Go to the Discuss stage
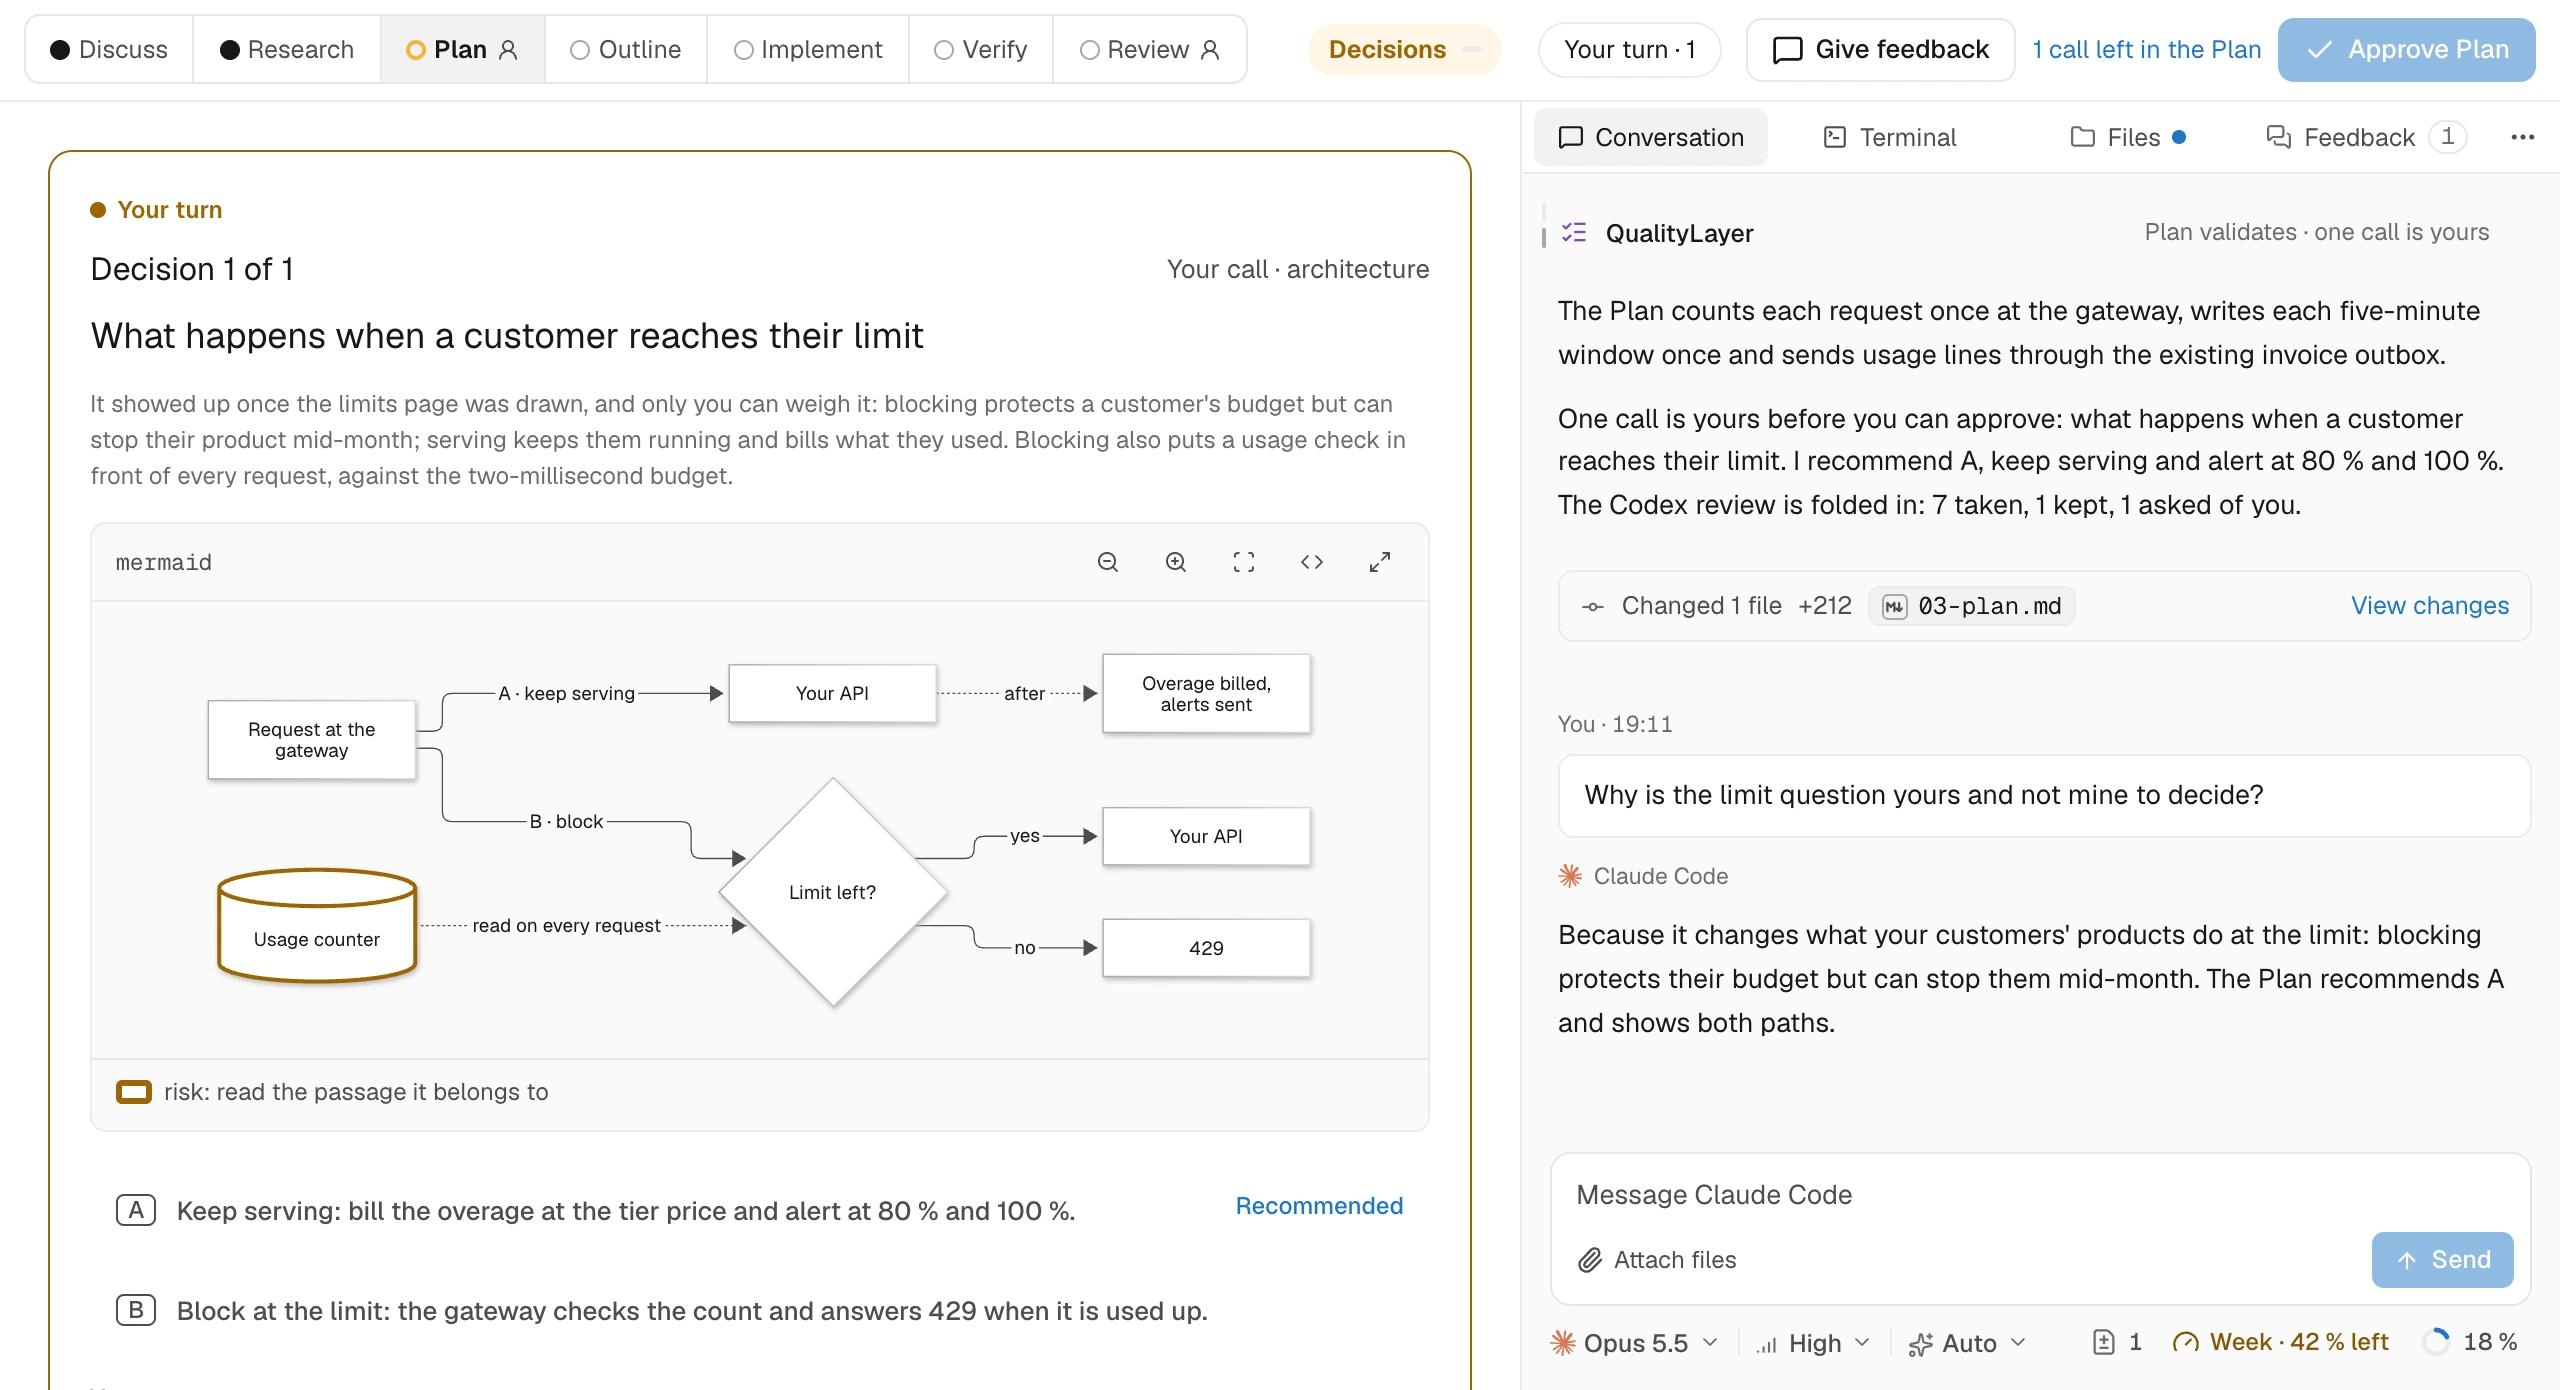The height and width of the screenshot is (1390, 2560). (x=109, y=49)
